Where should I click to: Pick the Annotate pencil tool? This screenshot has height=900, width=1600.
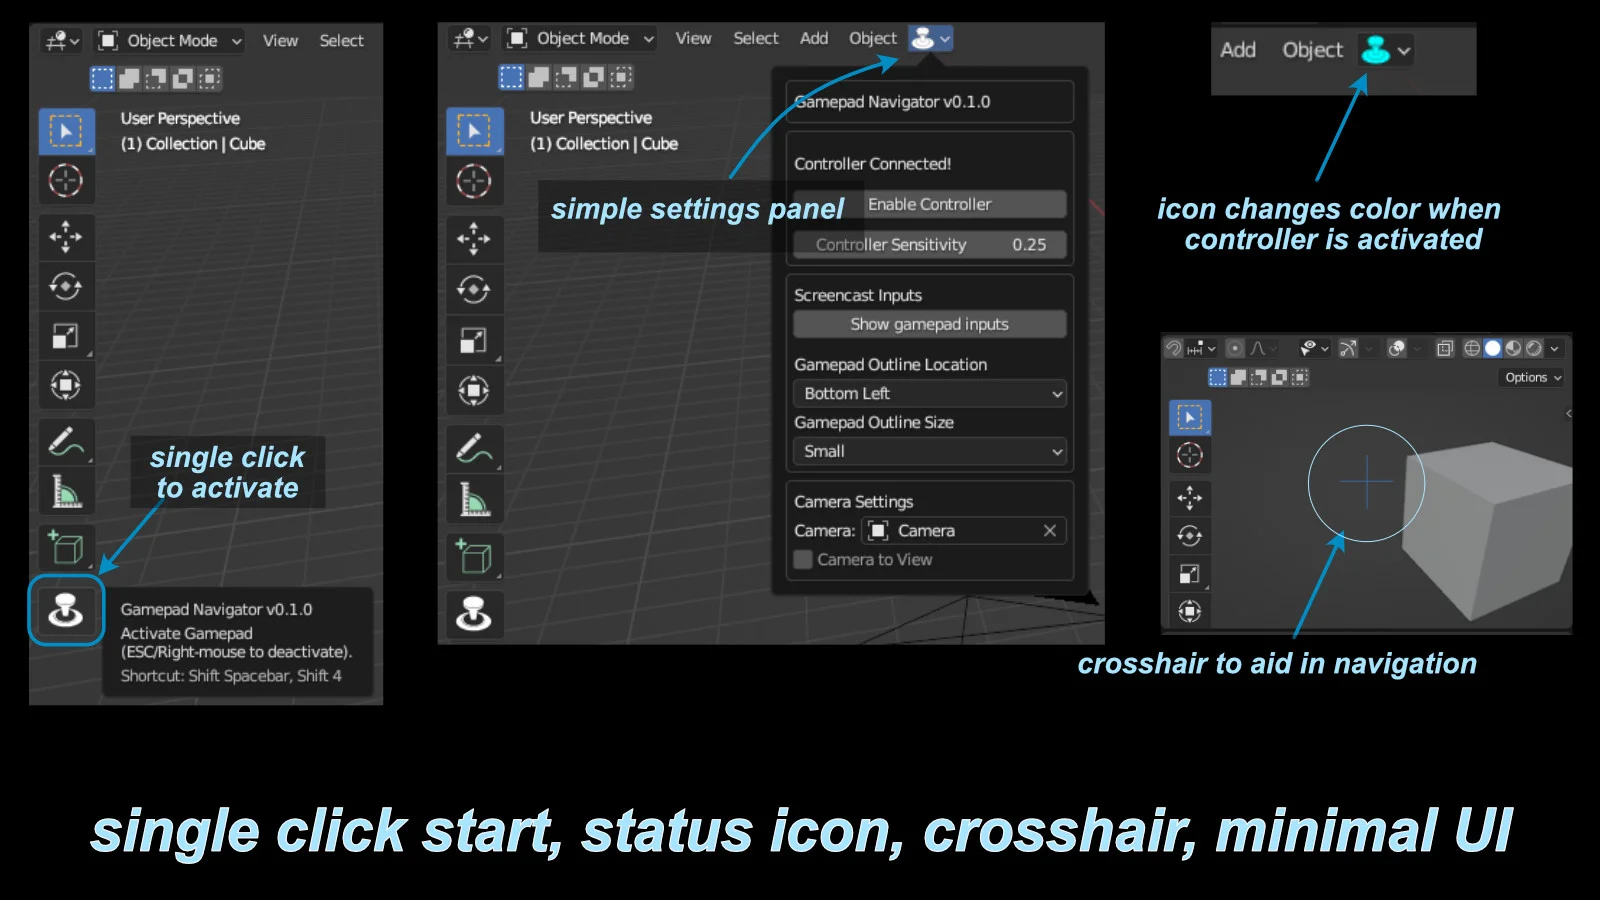[66, 441]
